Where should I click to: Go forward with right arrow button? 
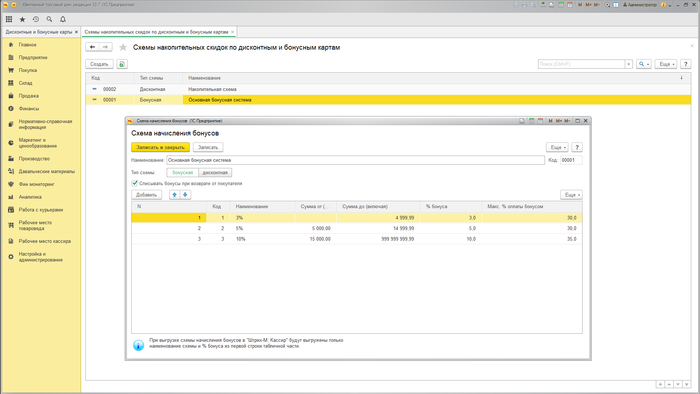[x=105, y=47]
